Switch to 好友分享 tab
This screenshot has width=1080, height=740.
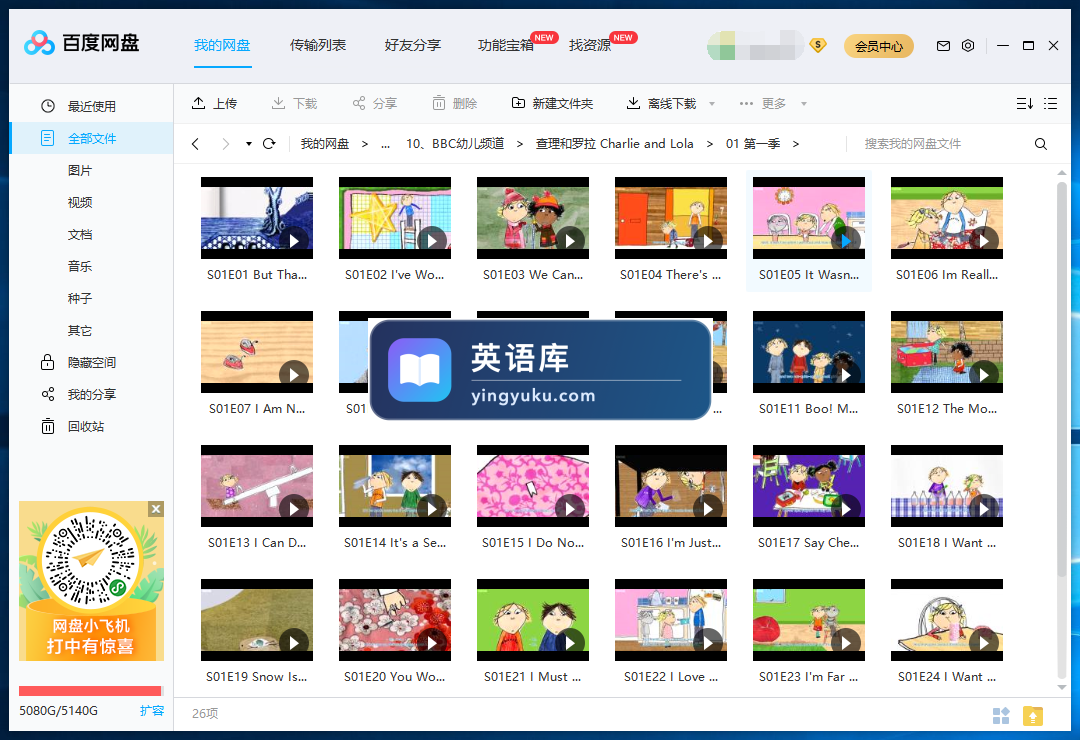413,45
